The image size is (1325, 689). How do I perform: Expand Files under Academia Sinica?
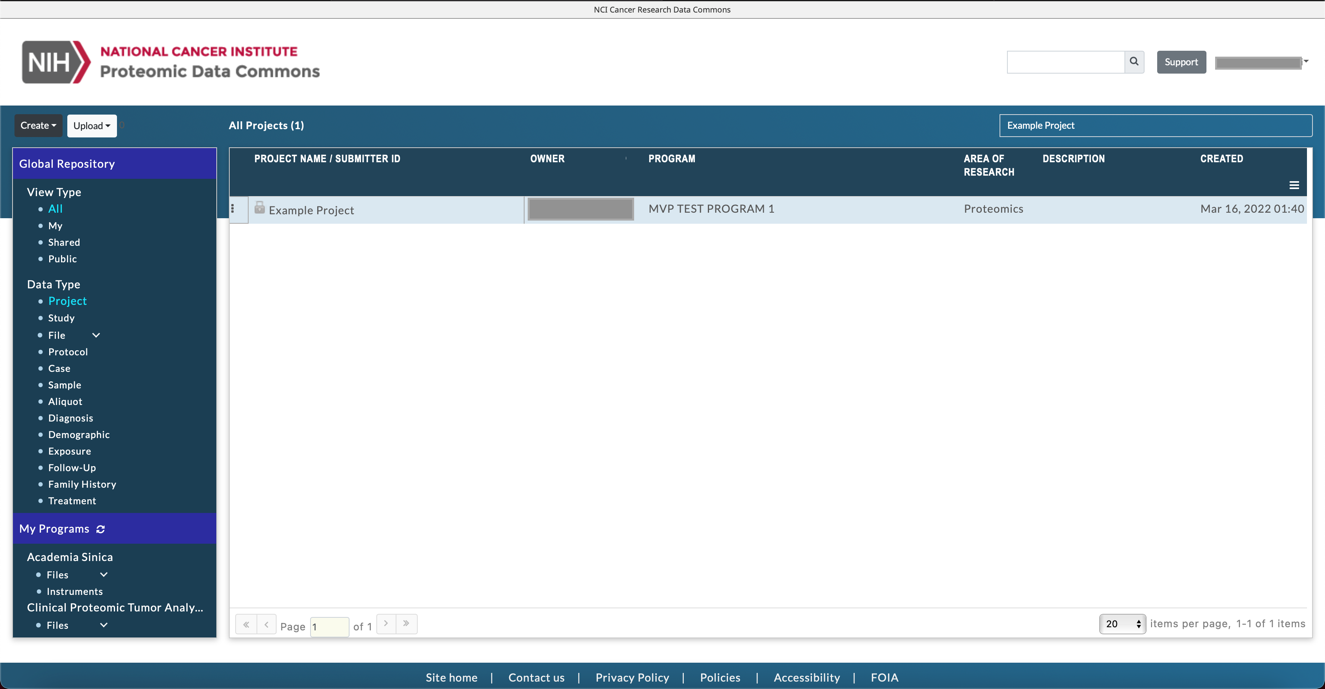tap(103, 575)
